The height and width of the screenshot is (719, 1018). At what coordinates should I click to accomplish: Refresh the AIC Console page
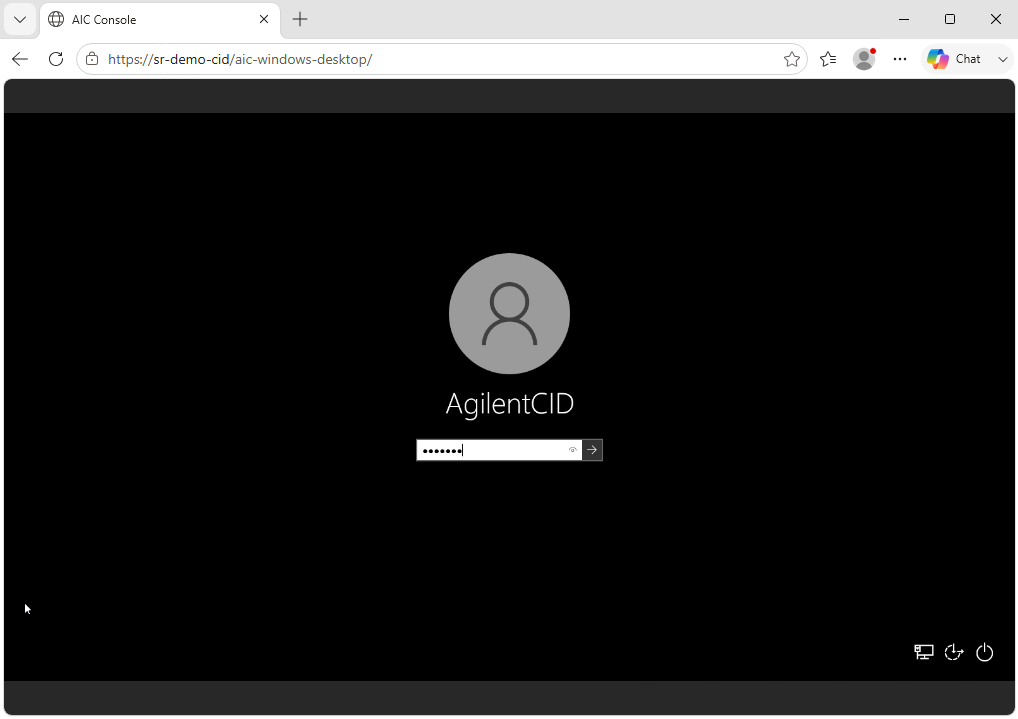click(56, 59)
